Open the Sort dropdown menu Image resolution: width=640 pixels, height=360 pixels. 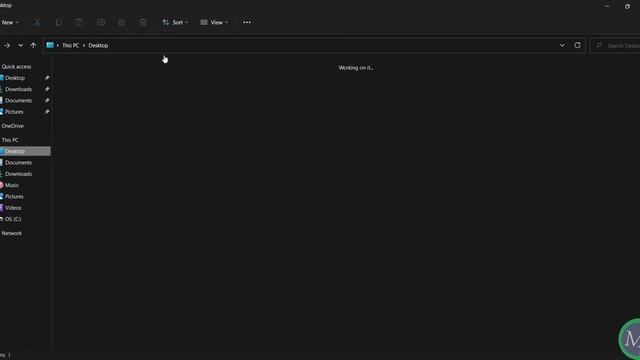tap(175, 22)
